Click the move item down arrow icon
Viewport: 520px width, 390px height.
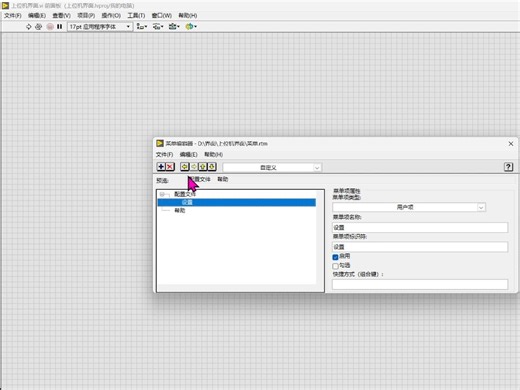click(x=212, y=167)
